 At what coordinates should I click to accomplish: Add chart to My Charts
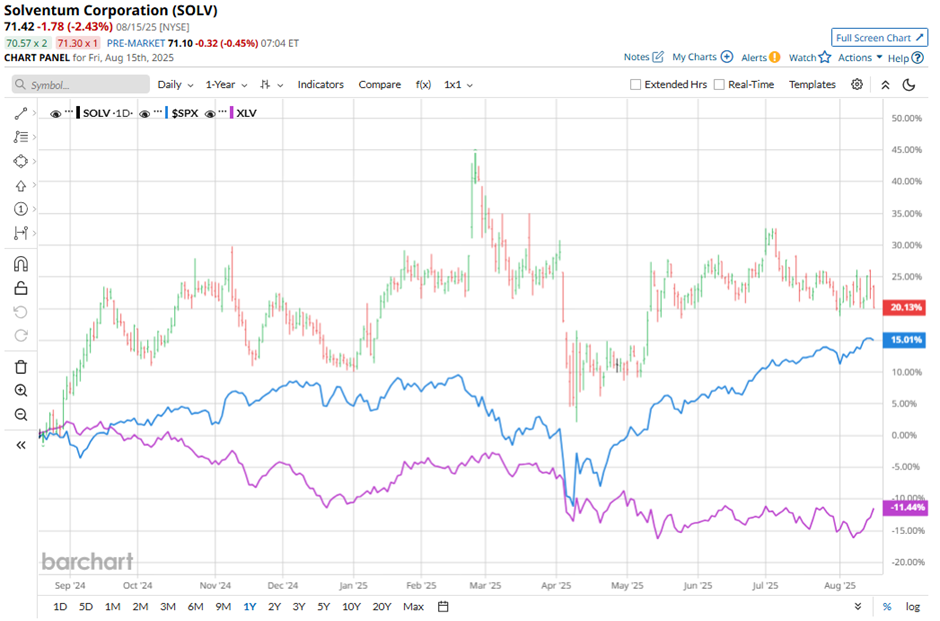[703, 57]
